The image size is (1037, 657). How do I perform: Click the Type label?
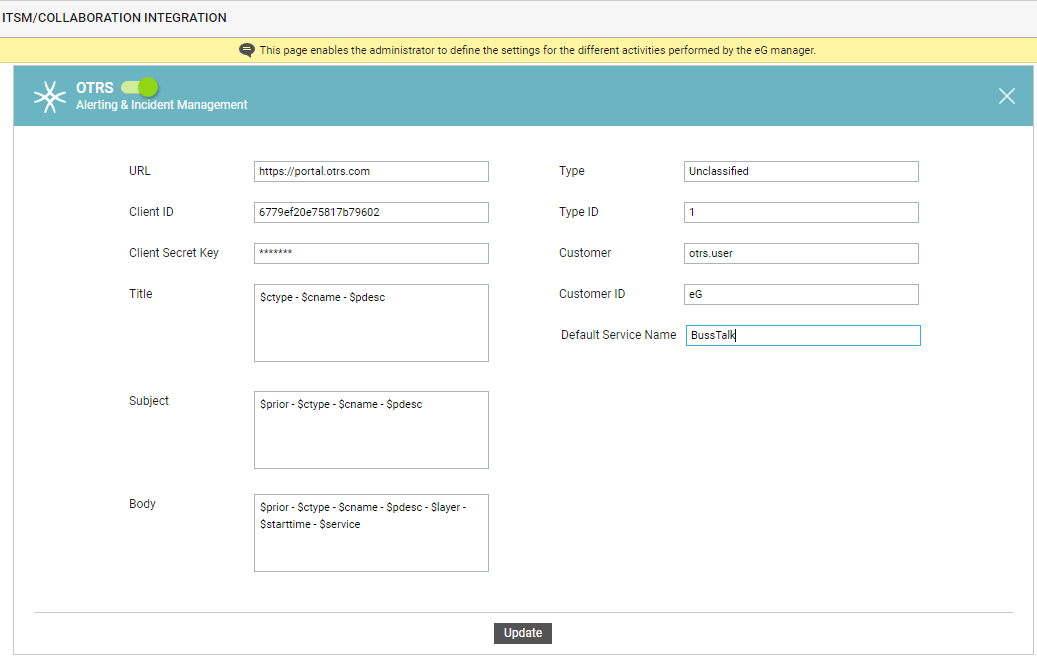[571, 171]
